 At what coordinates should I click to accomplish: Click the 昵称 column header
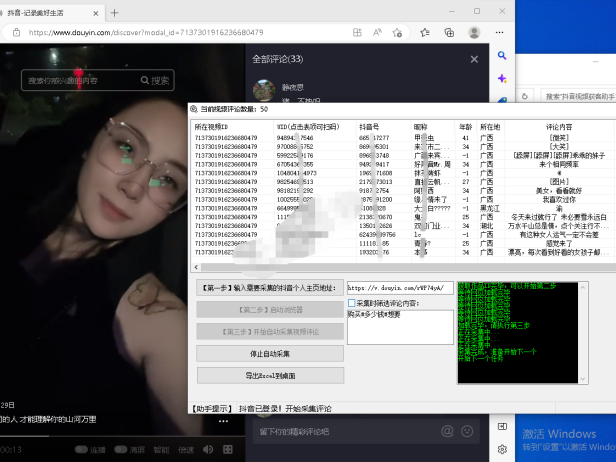tap(432, 127)
